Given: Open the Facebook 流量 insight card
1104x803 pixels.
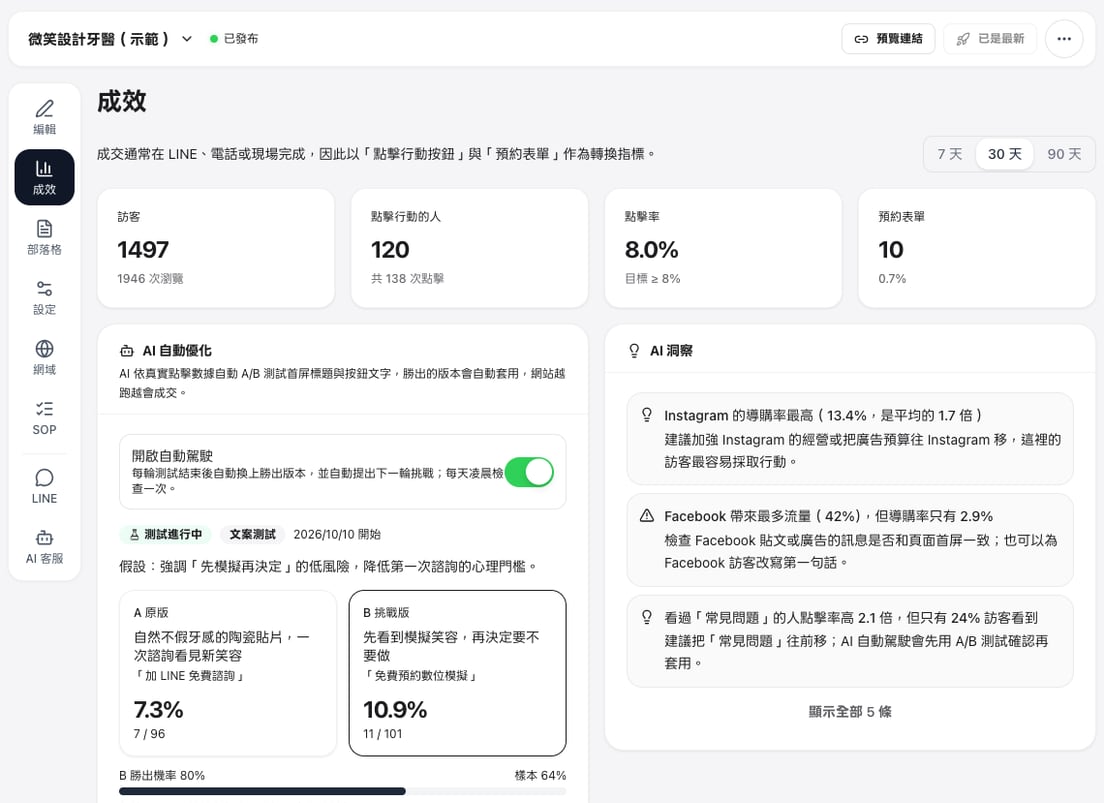Looking at the screenshot, I should pos(850,540).
